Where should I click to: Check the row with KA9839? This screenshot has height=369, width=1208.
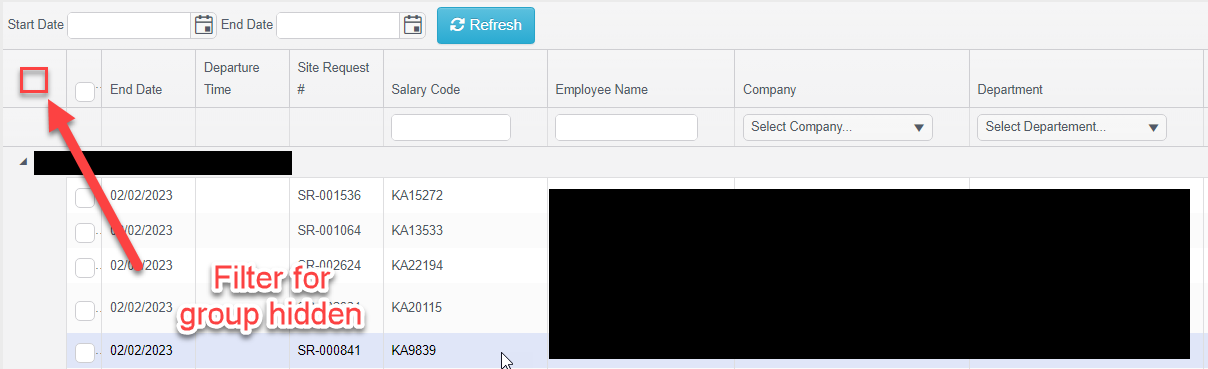85,352
